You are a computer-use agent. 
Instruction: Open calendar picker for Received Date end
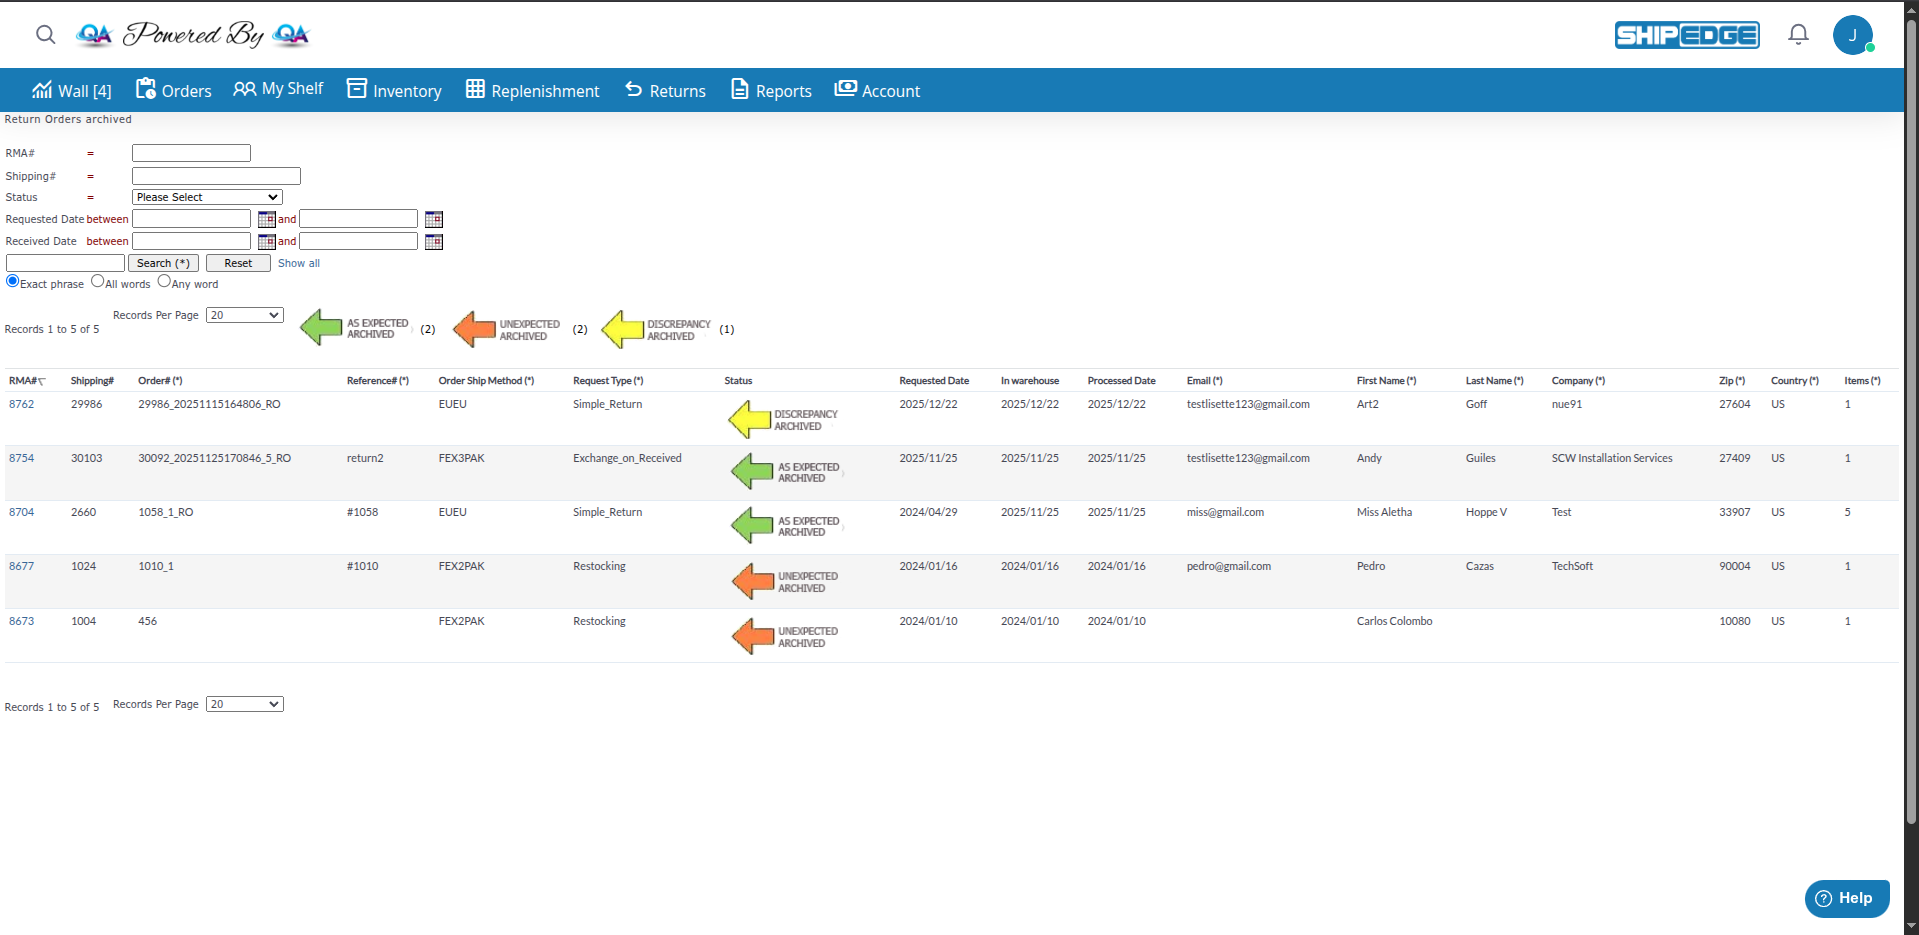433,242
